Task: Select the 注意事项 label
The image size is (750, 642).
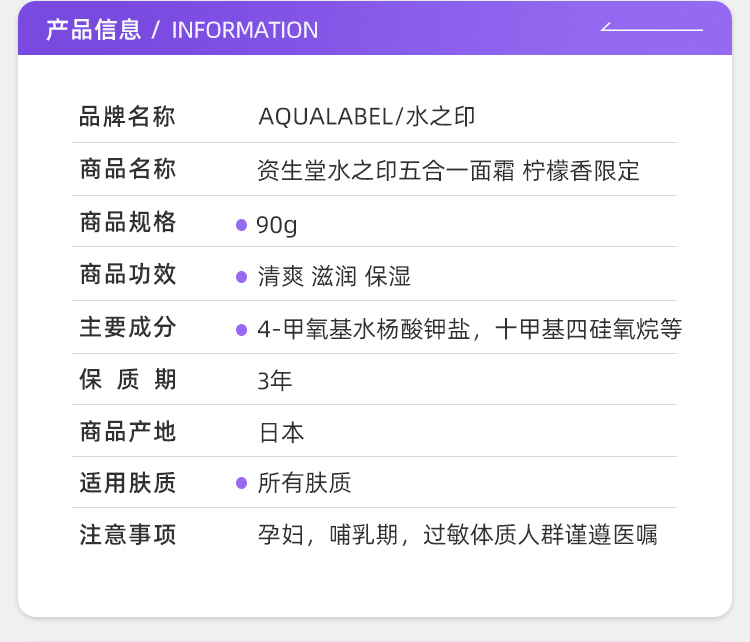Action: tap(128, 535)
